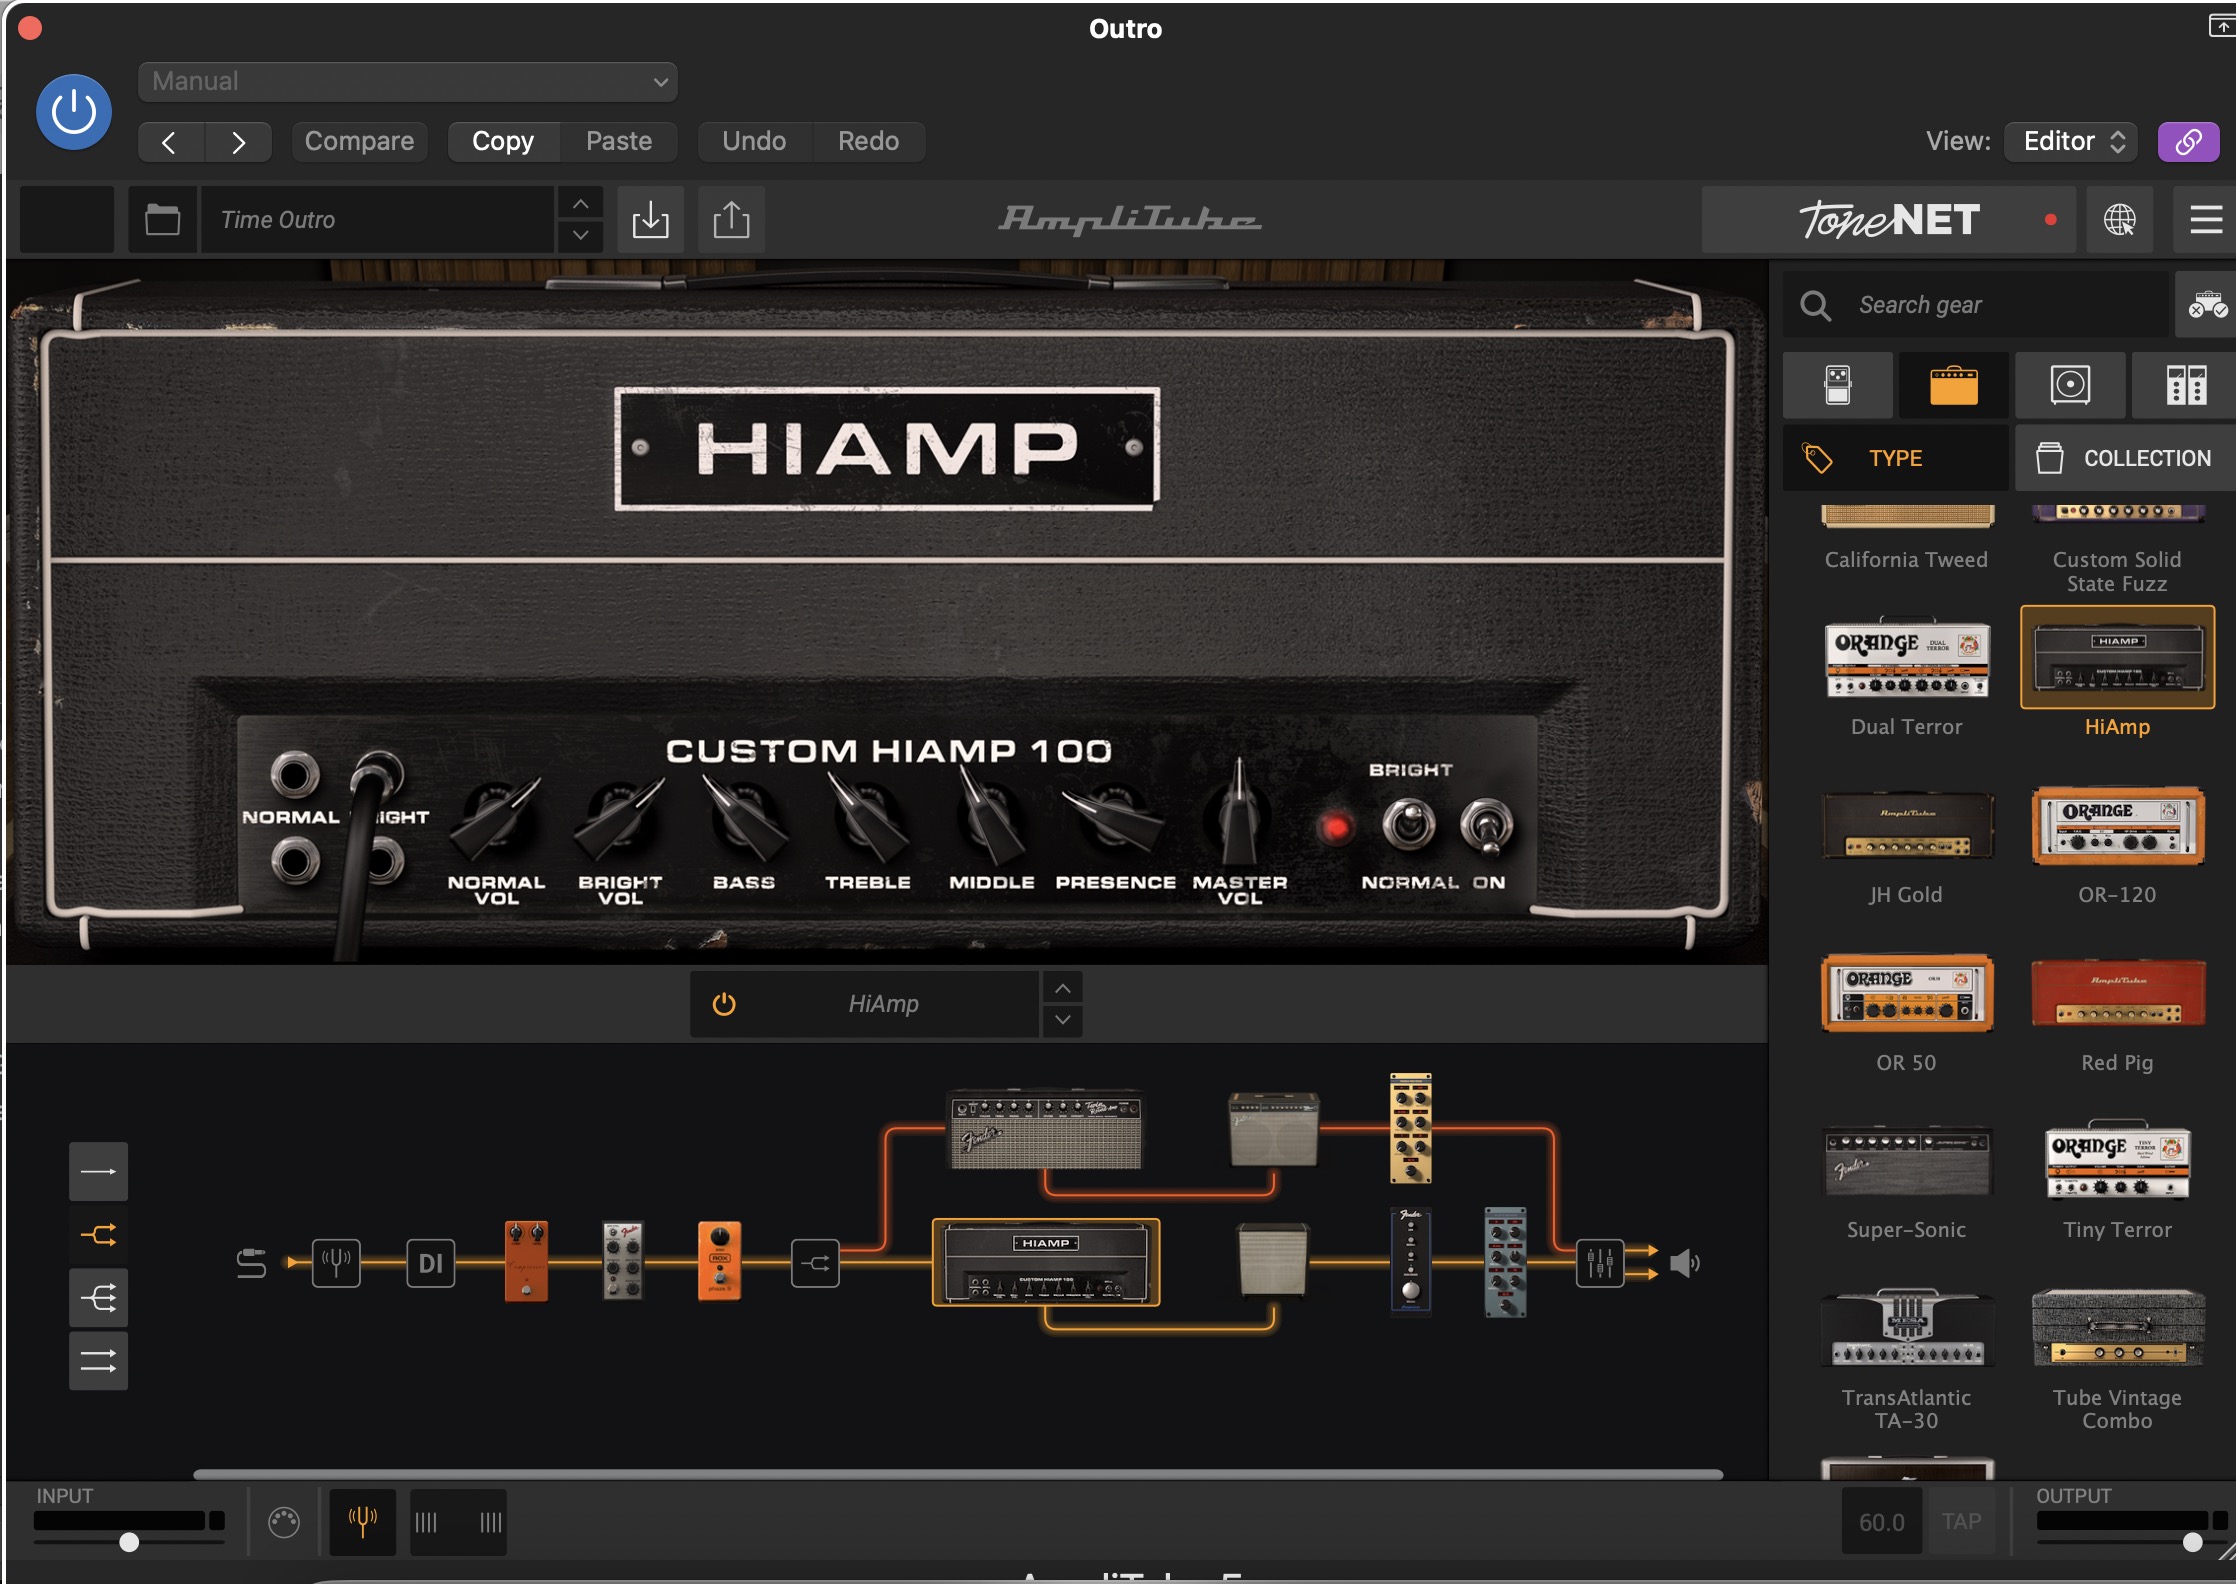This screenshot has height=1584, width=2236.
Task: Select the rack effects category icon
Action: [x=2185, y=385]
